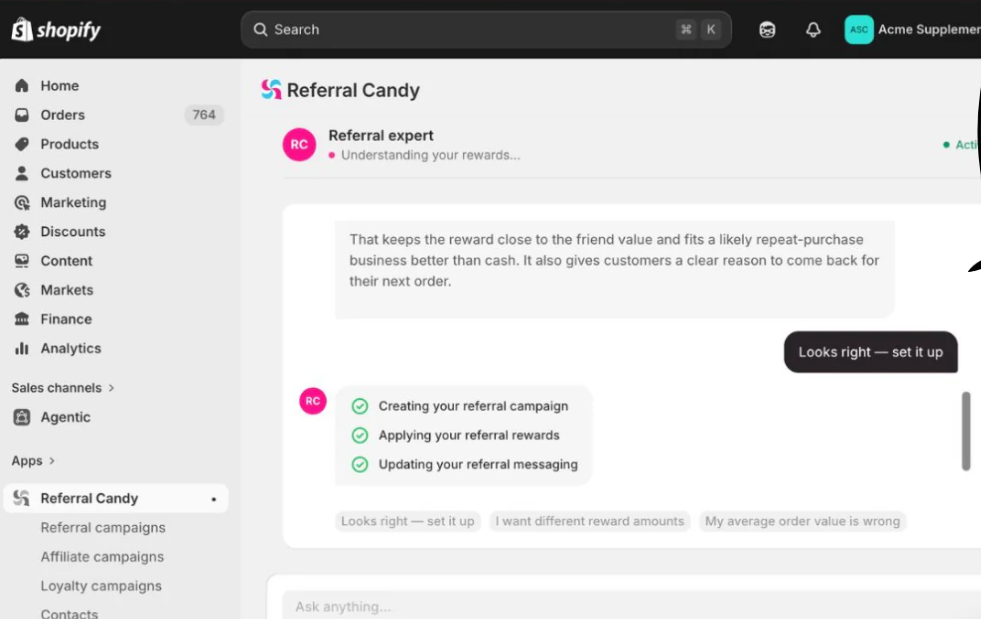The image size is (981, 619).
Task: Open the Markets page
Action: tap(67, 290)
